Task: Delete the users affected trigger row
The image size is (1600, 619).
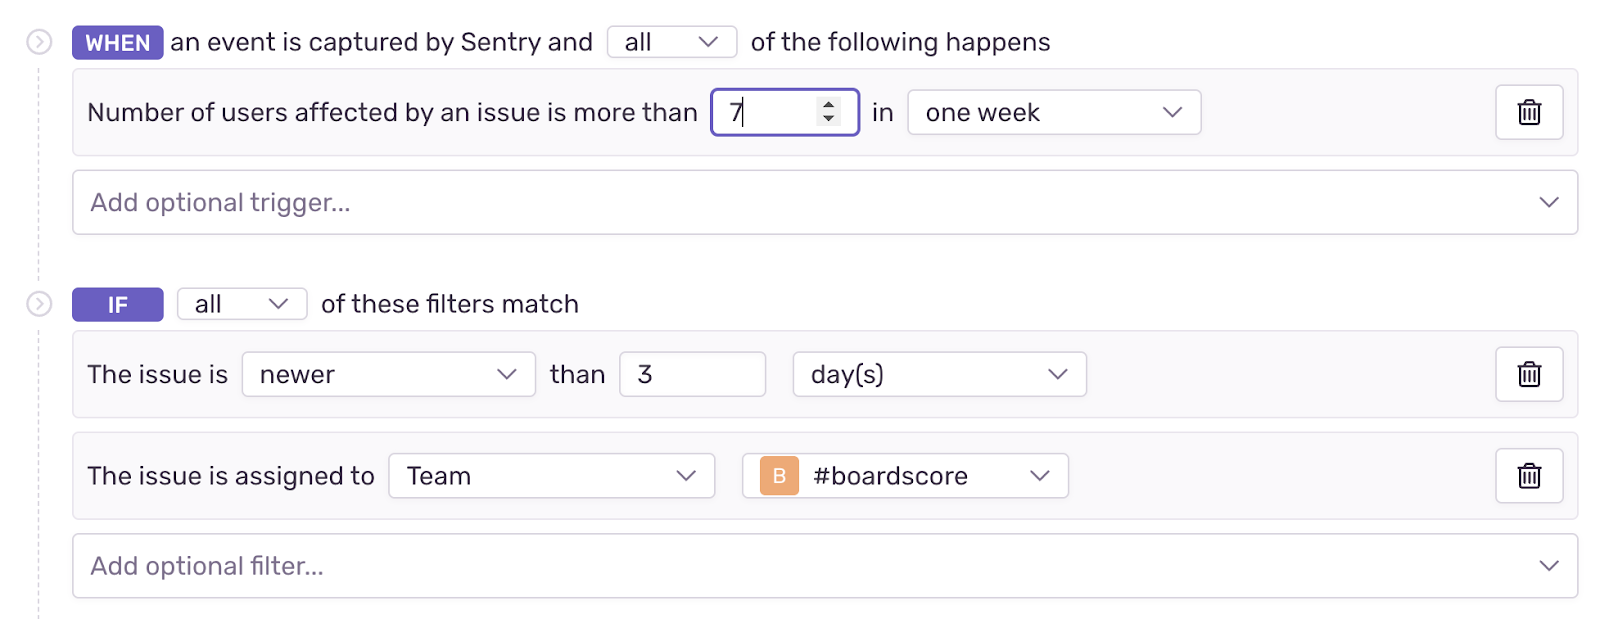Action: [1528, 112]
